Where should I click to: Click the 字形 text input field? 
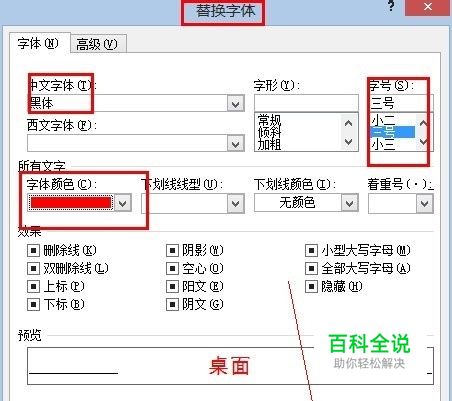point(306,103)
